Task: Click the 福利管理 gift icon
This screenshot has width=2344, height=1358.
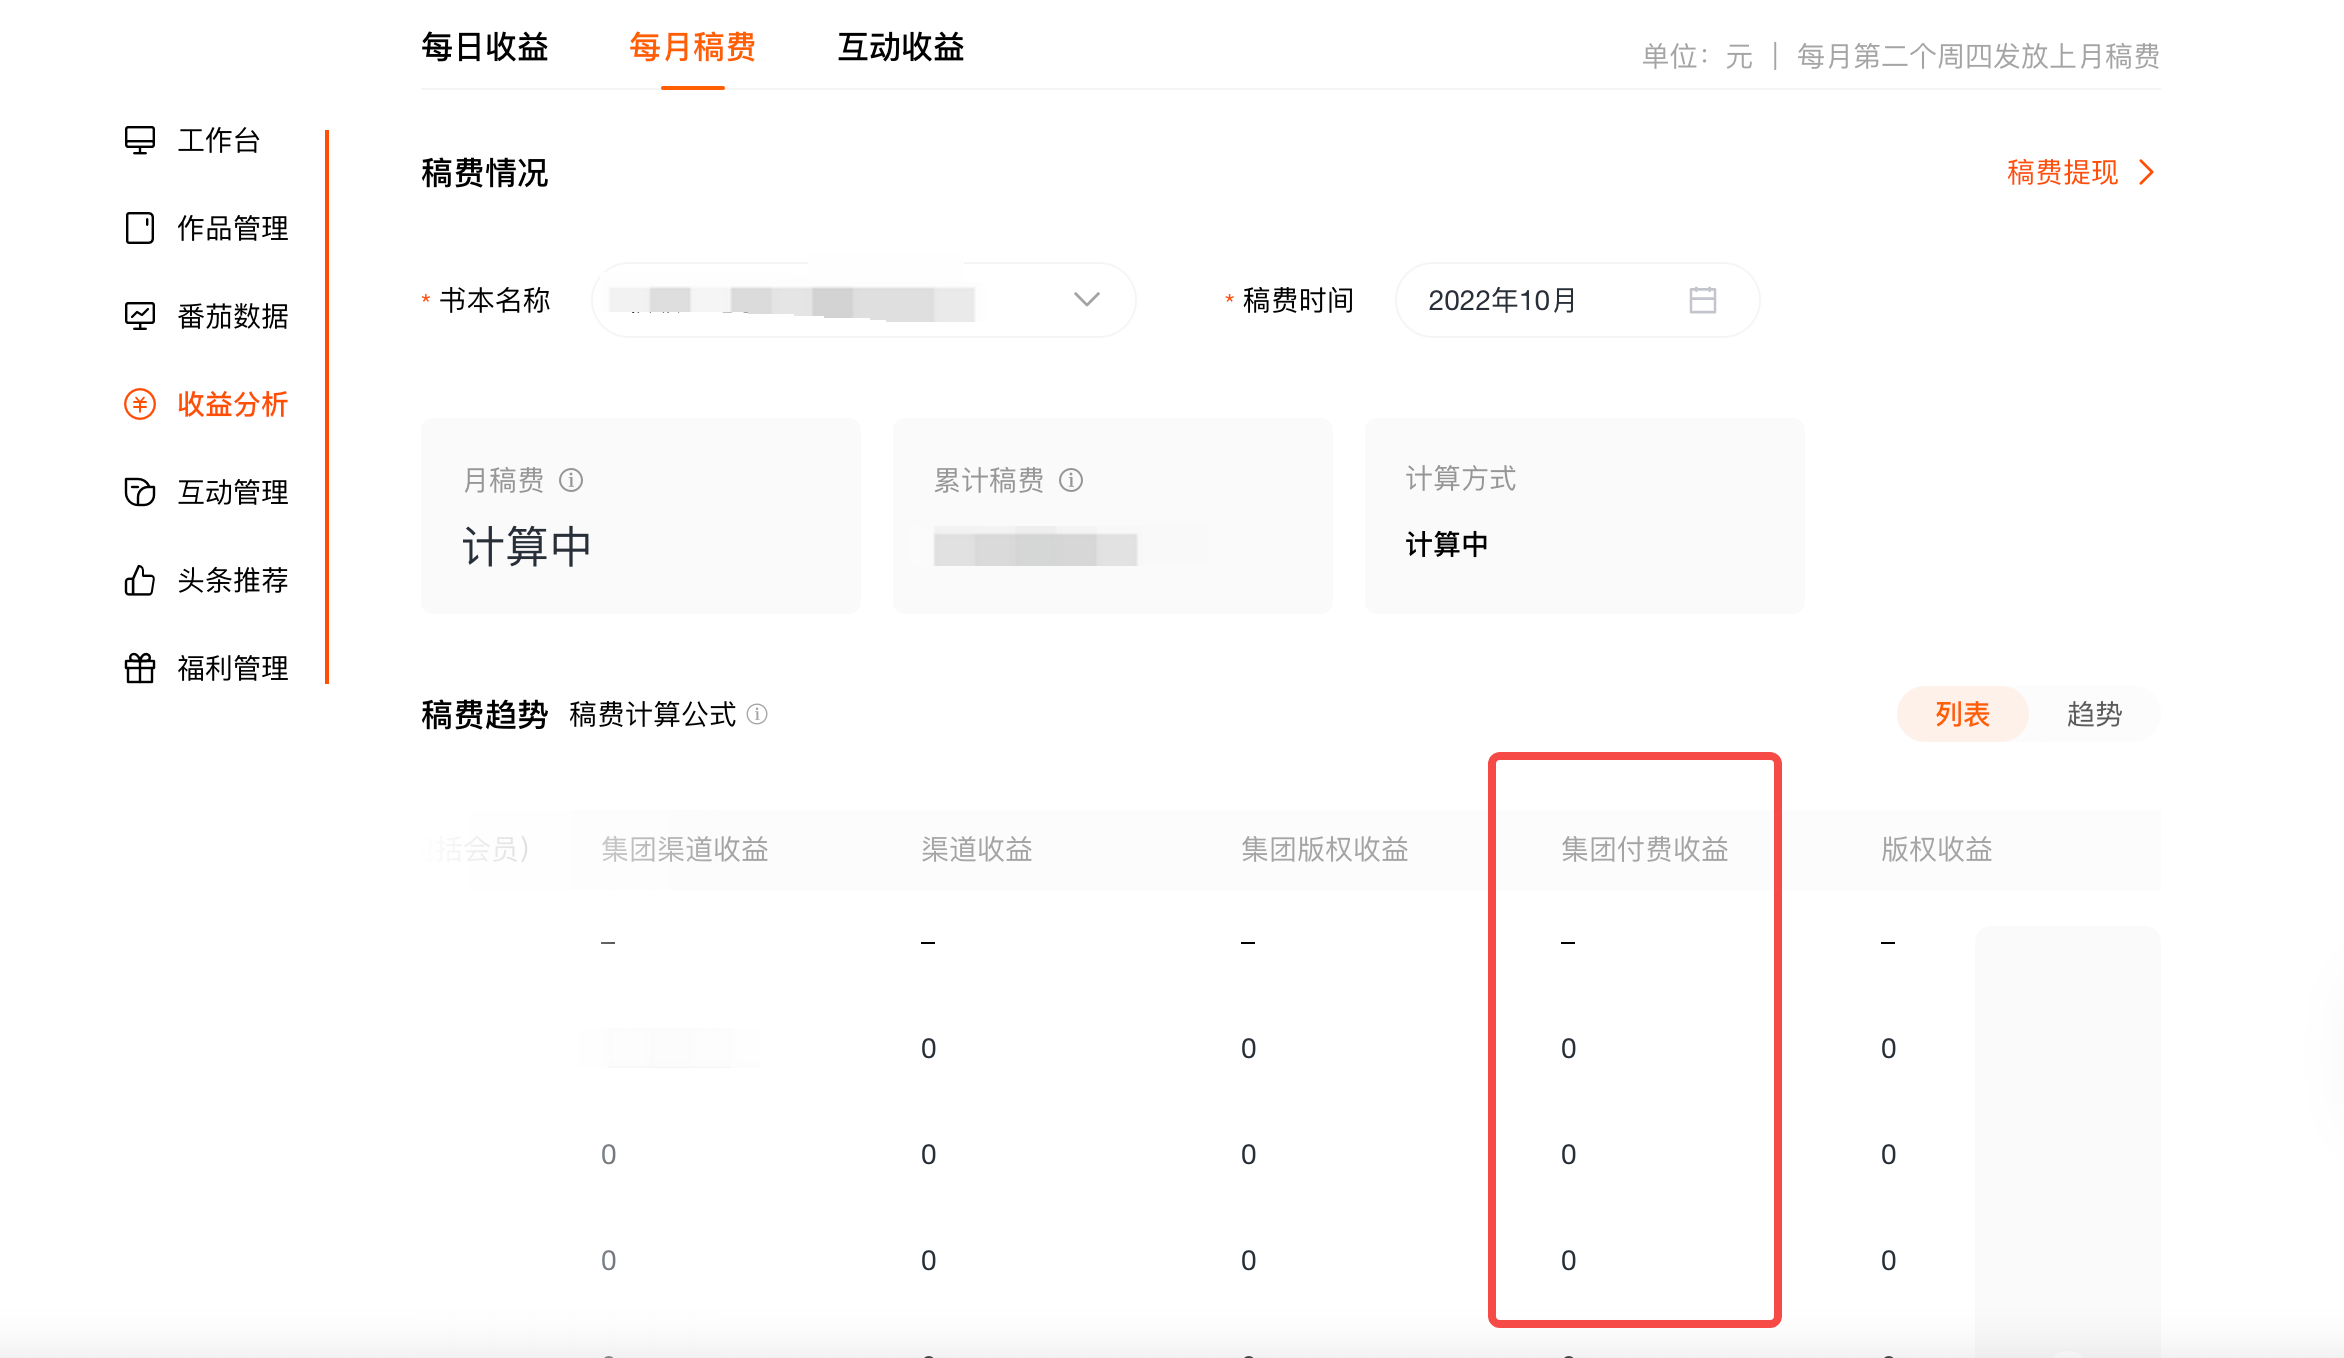Action: click(x=140, y=668)
